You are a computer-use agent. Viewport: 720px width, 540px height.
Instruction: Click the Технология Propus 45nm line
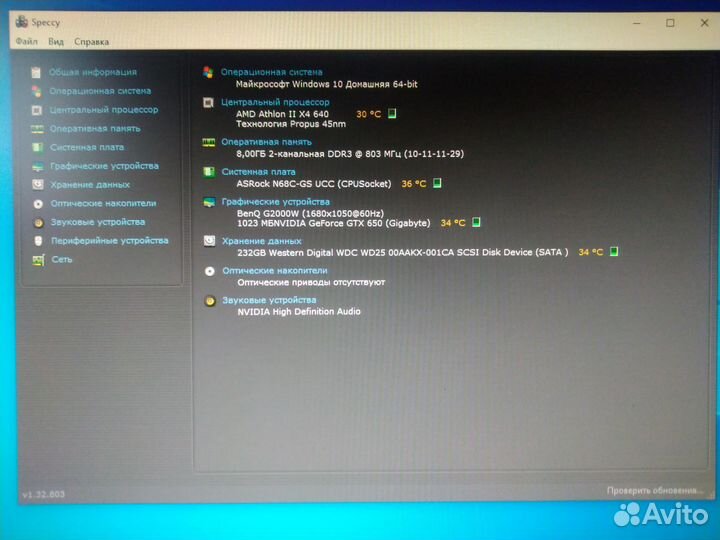tap(291, 124)
